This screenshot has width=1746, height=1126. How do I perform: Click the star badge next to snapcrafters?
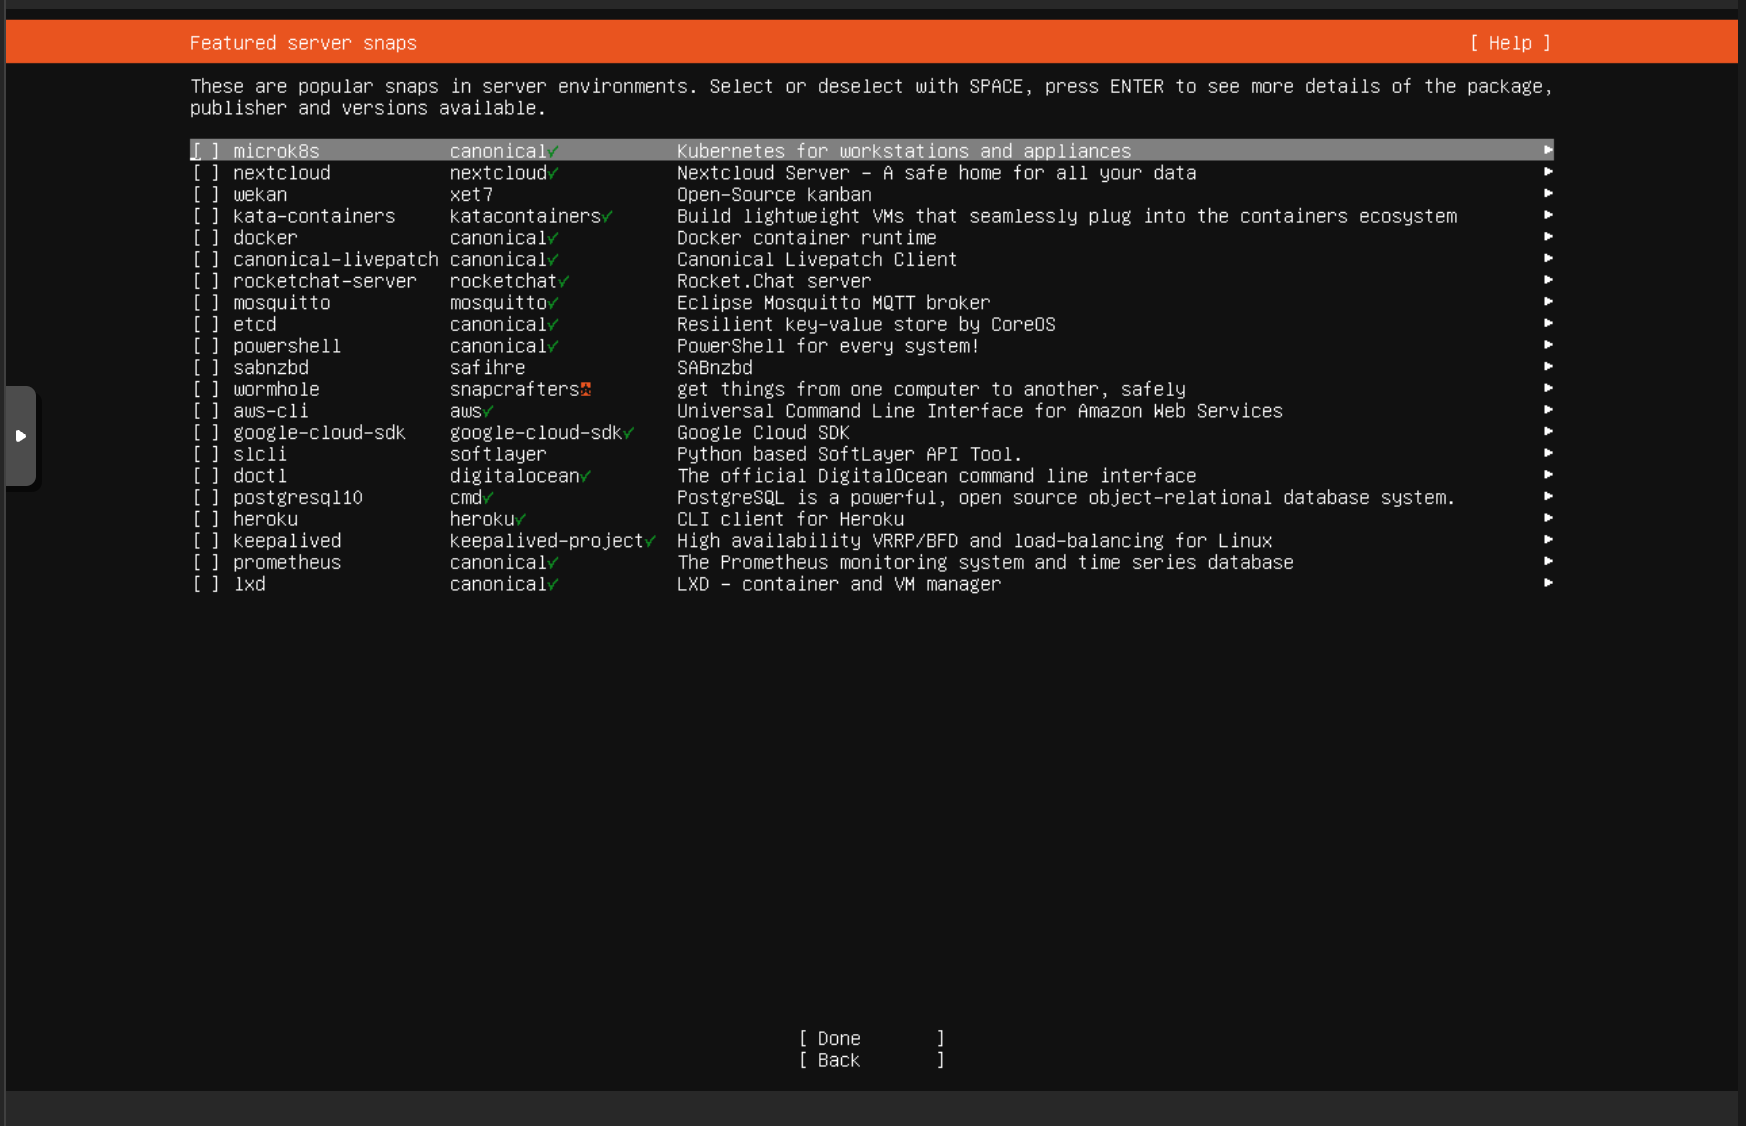tap(586, 390)
